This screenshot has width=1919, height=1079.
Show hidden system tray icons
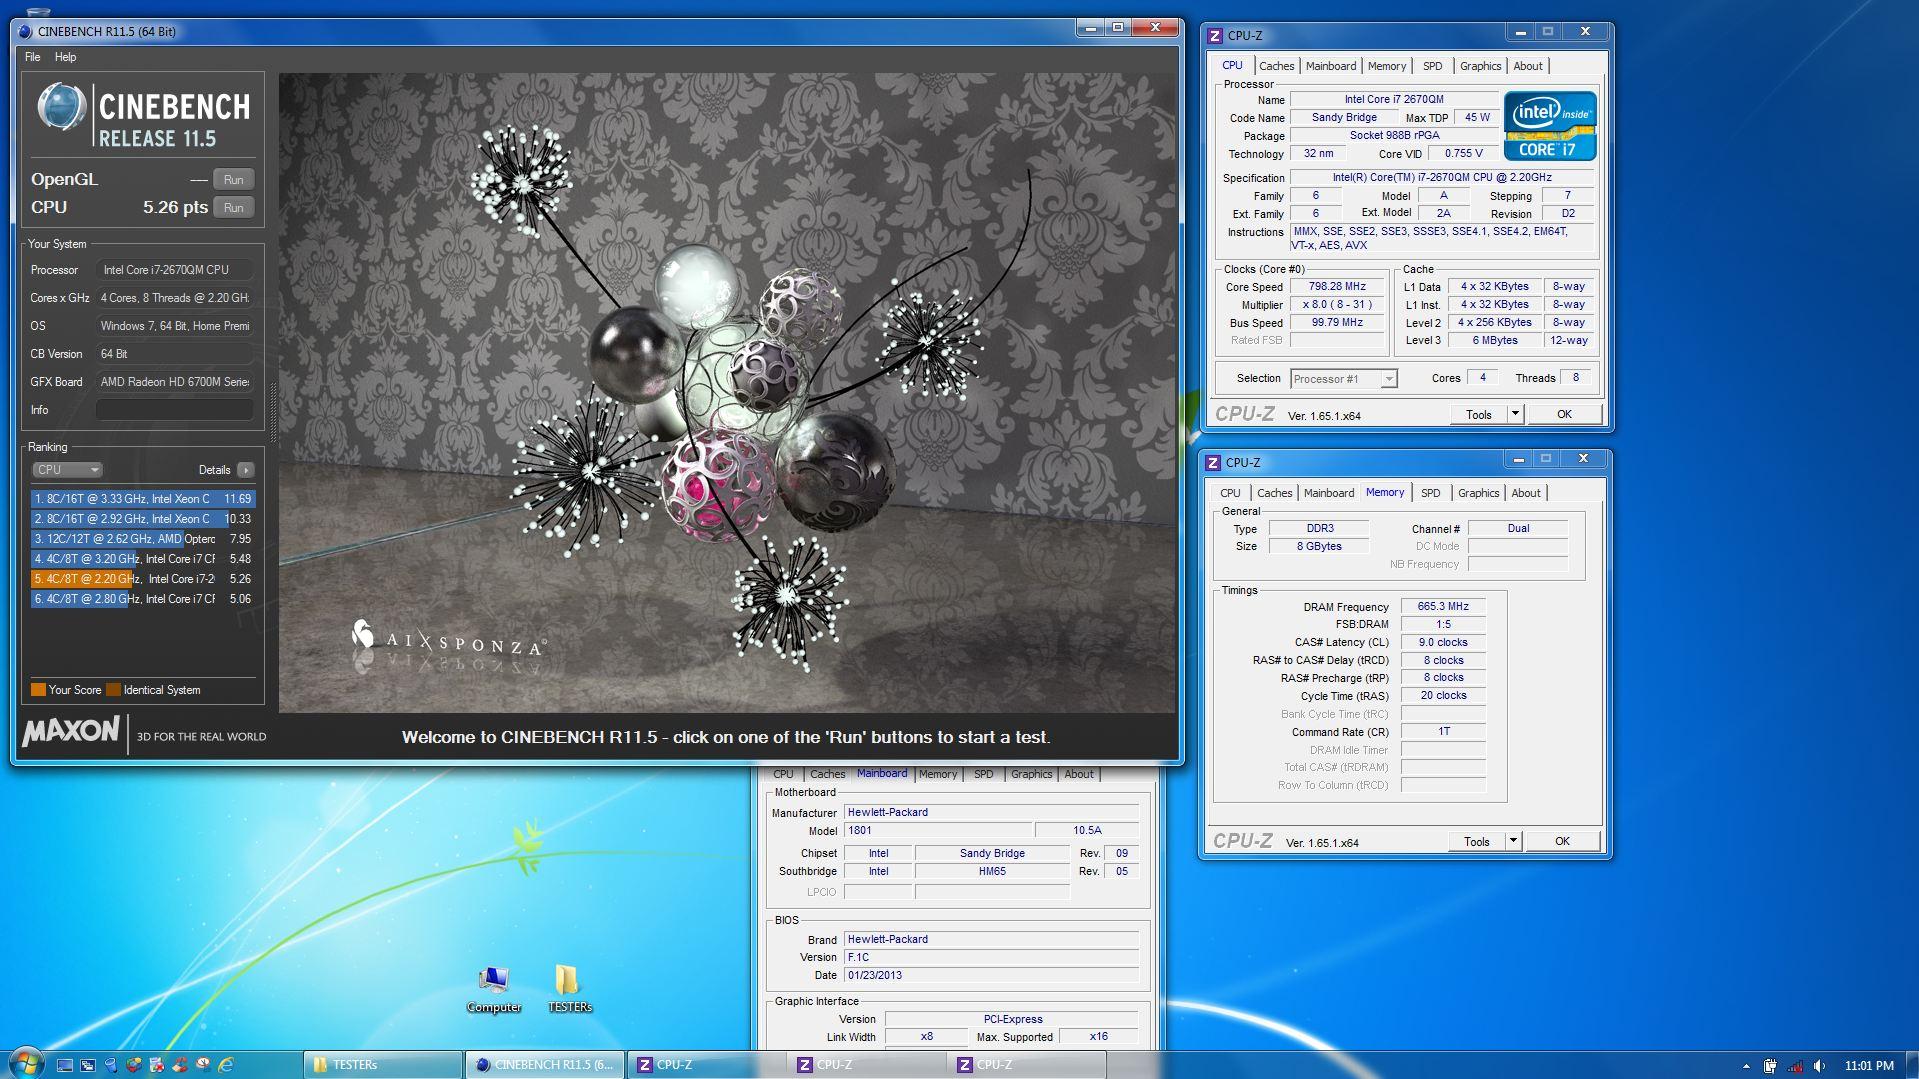[x=1746, y=1067]
